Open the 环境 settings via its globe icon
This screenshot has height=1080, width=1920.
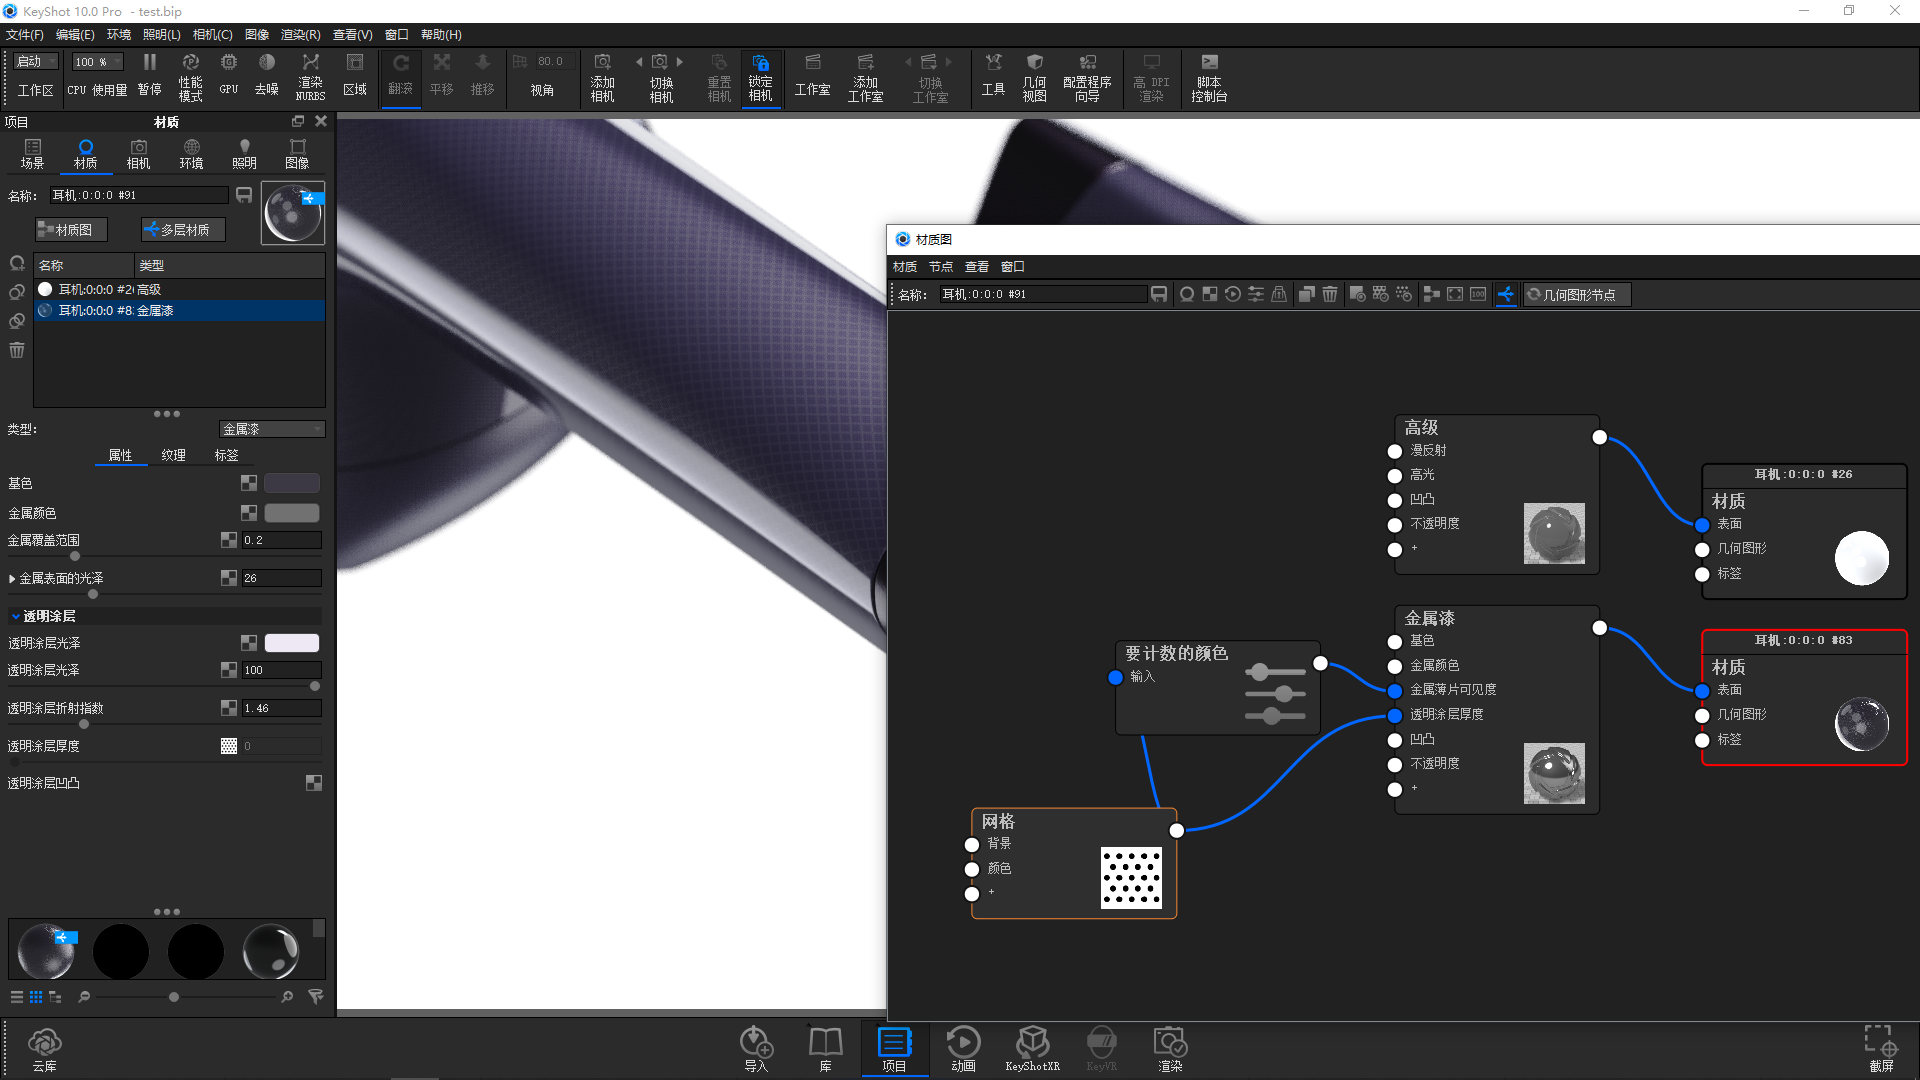pyautogui.click(x=191, y=153)
